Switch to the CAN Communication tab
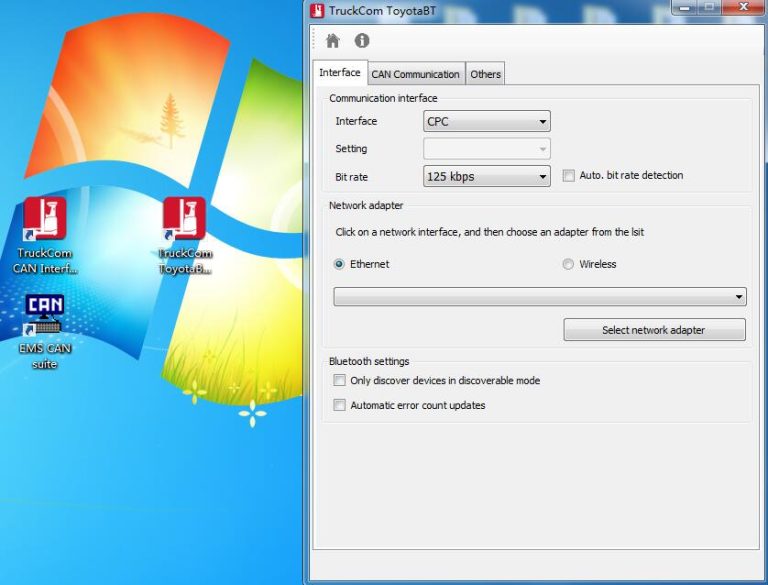768x585 pixels. click(x=415, y=74)
